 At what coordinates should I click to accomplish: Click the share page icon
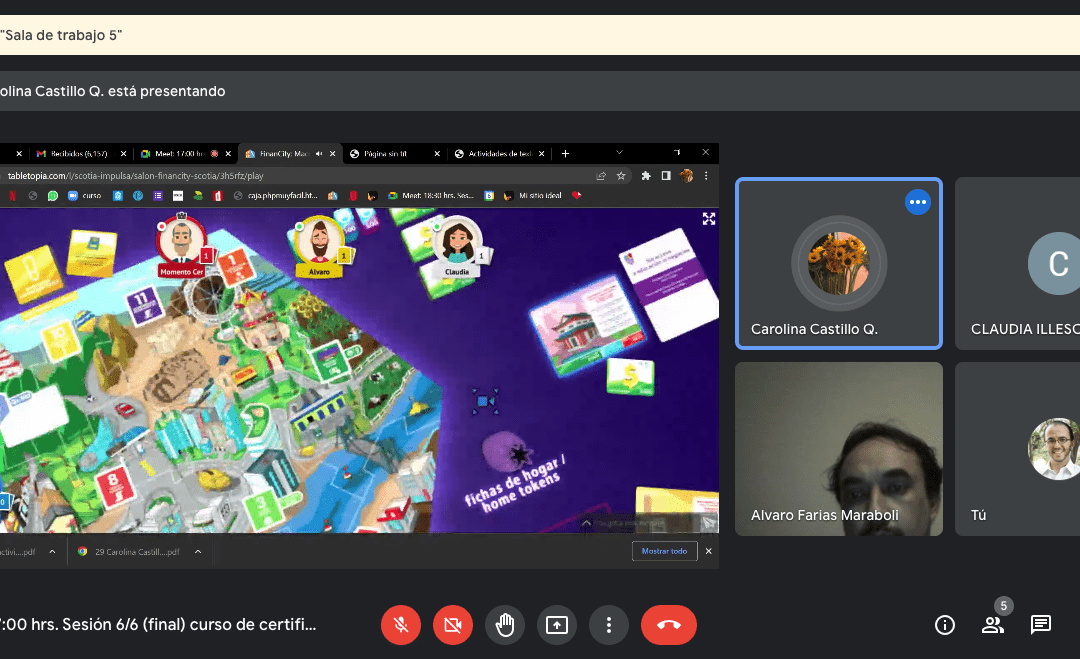pos(601,176)
